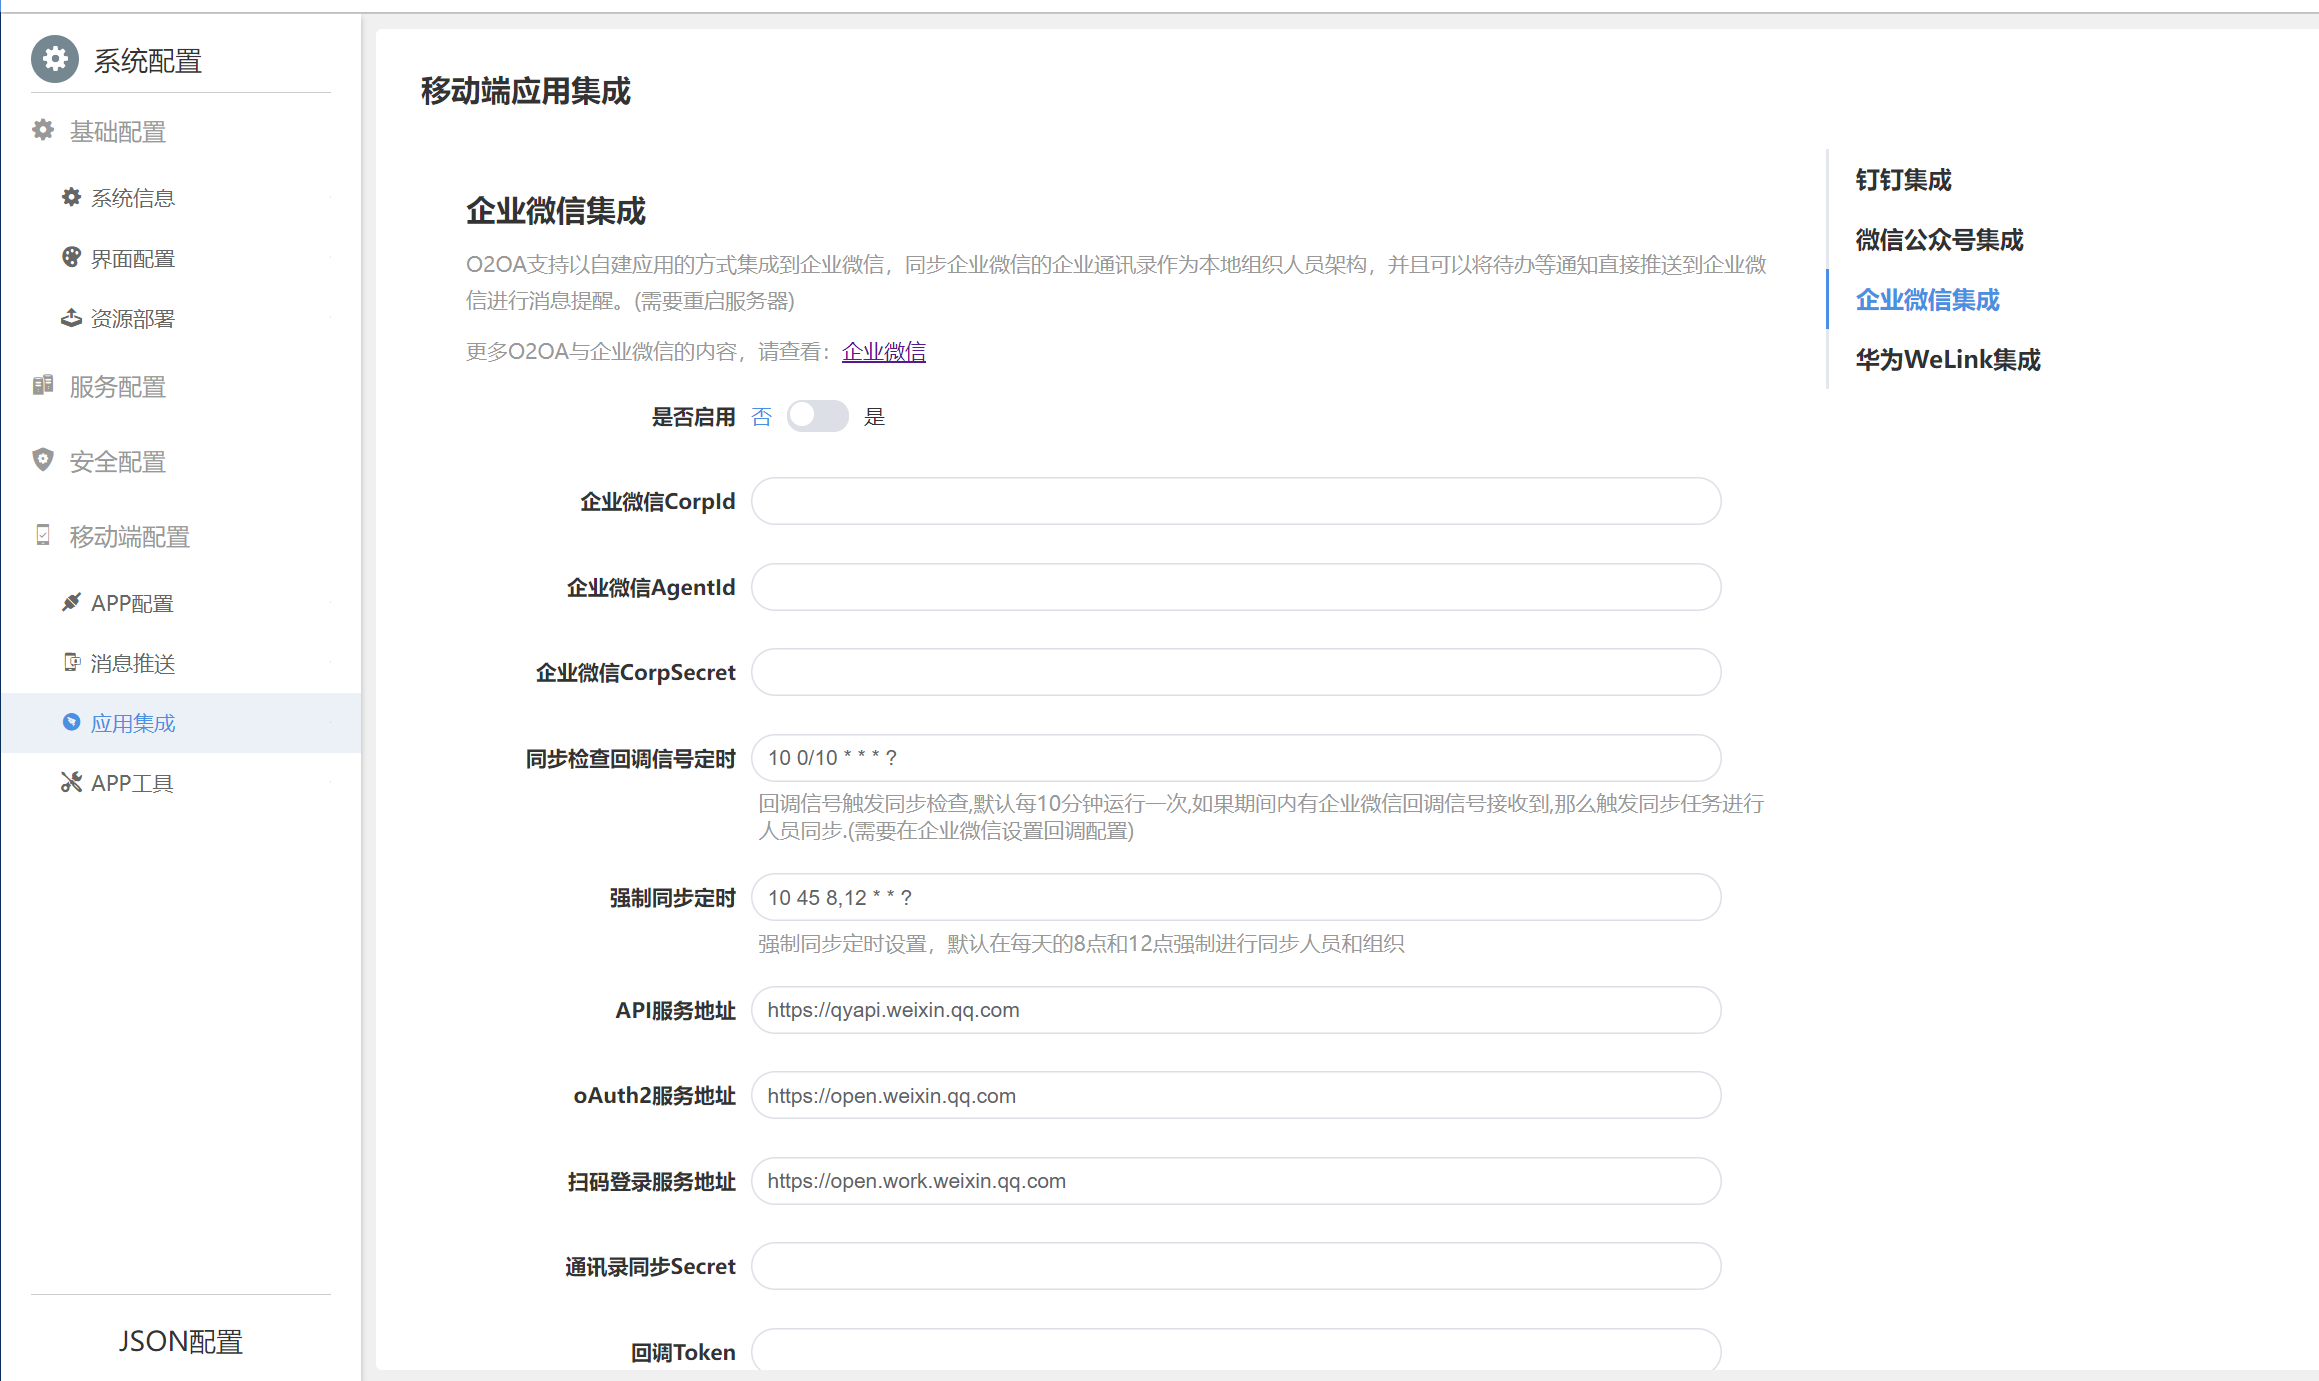2319x1381 pixels.
Task: Click the 界面配置 palette icon
Action: coord(71,257)
